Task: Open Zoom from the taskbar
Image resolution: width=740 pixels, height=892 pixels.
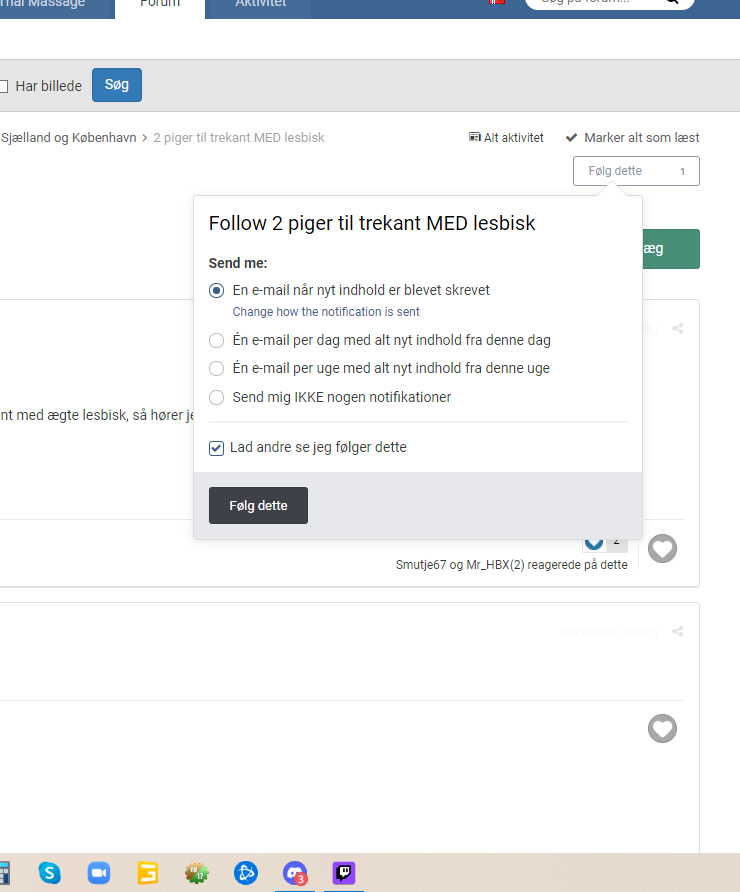Action: [98, 872]
